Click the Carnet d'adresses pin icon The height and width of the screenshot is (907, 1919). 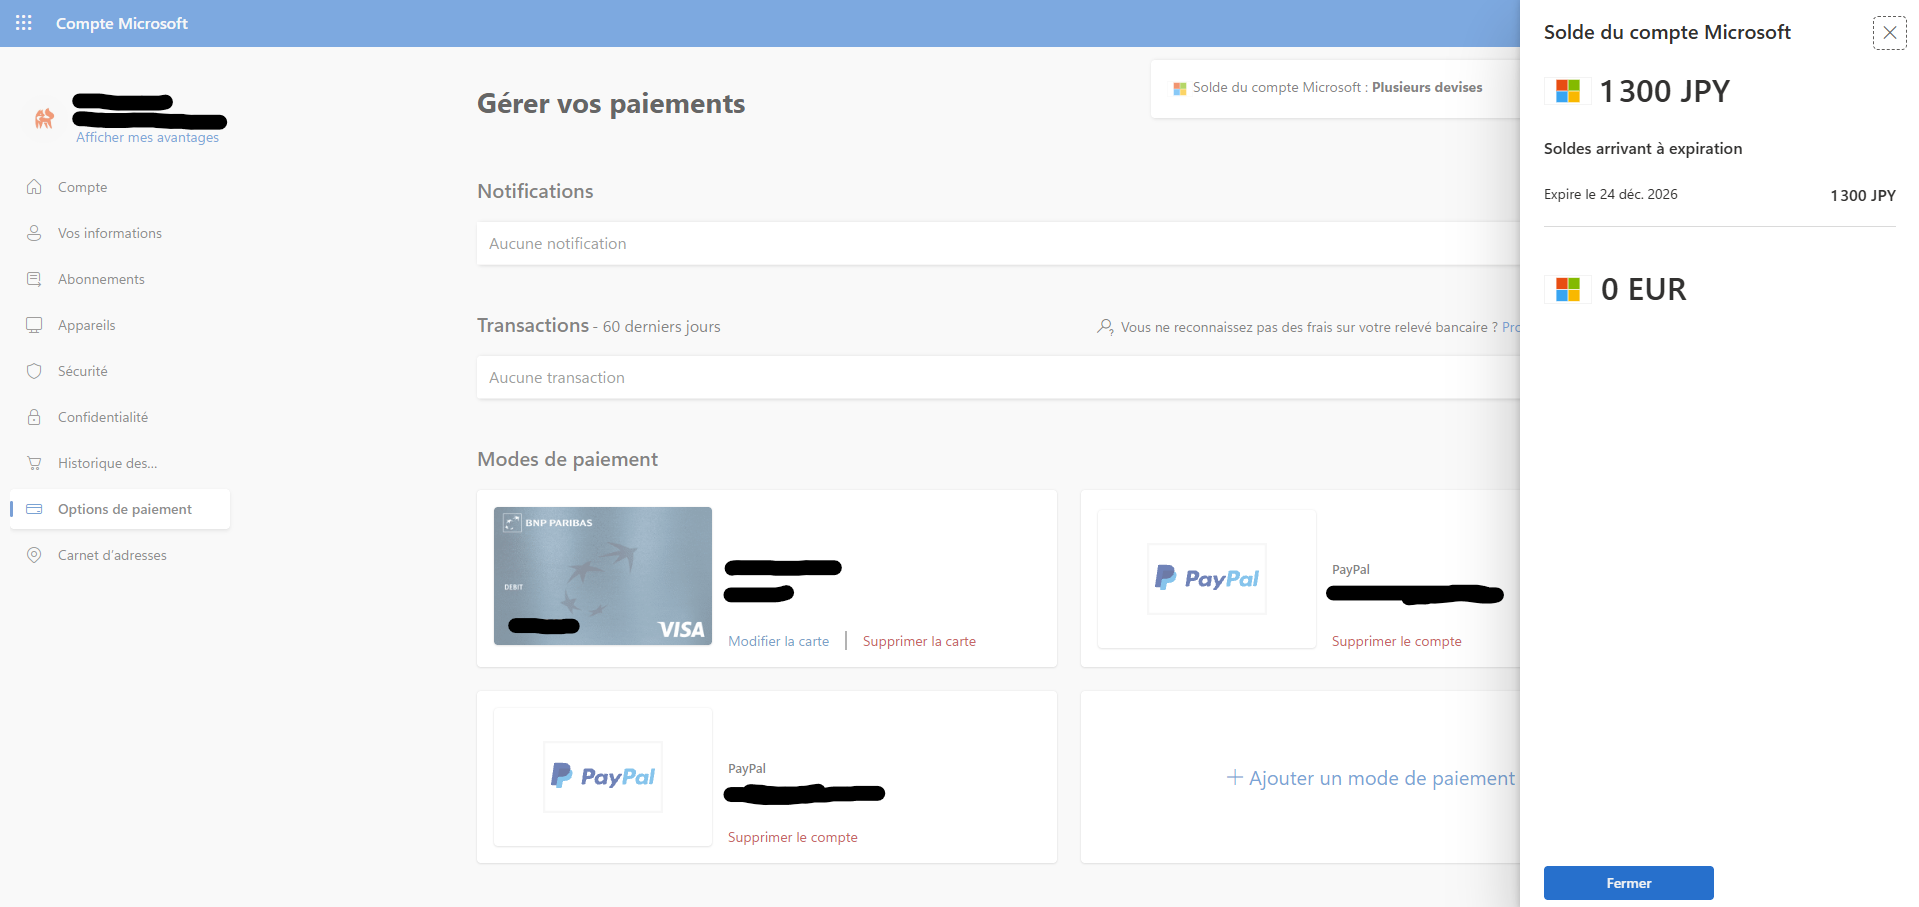(34, 555)
